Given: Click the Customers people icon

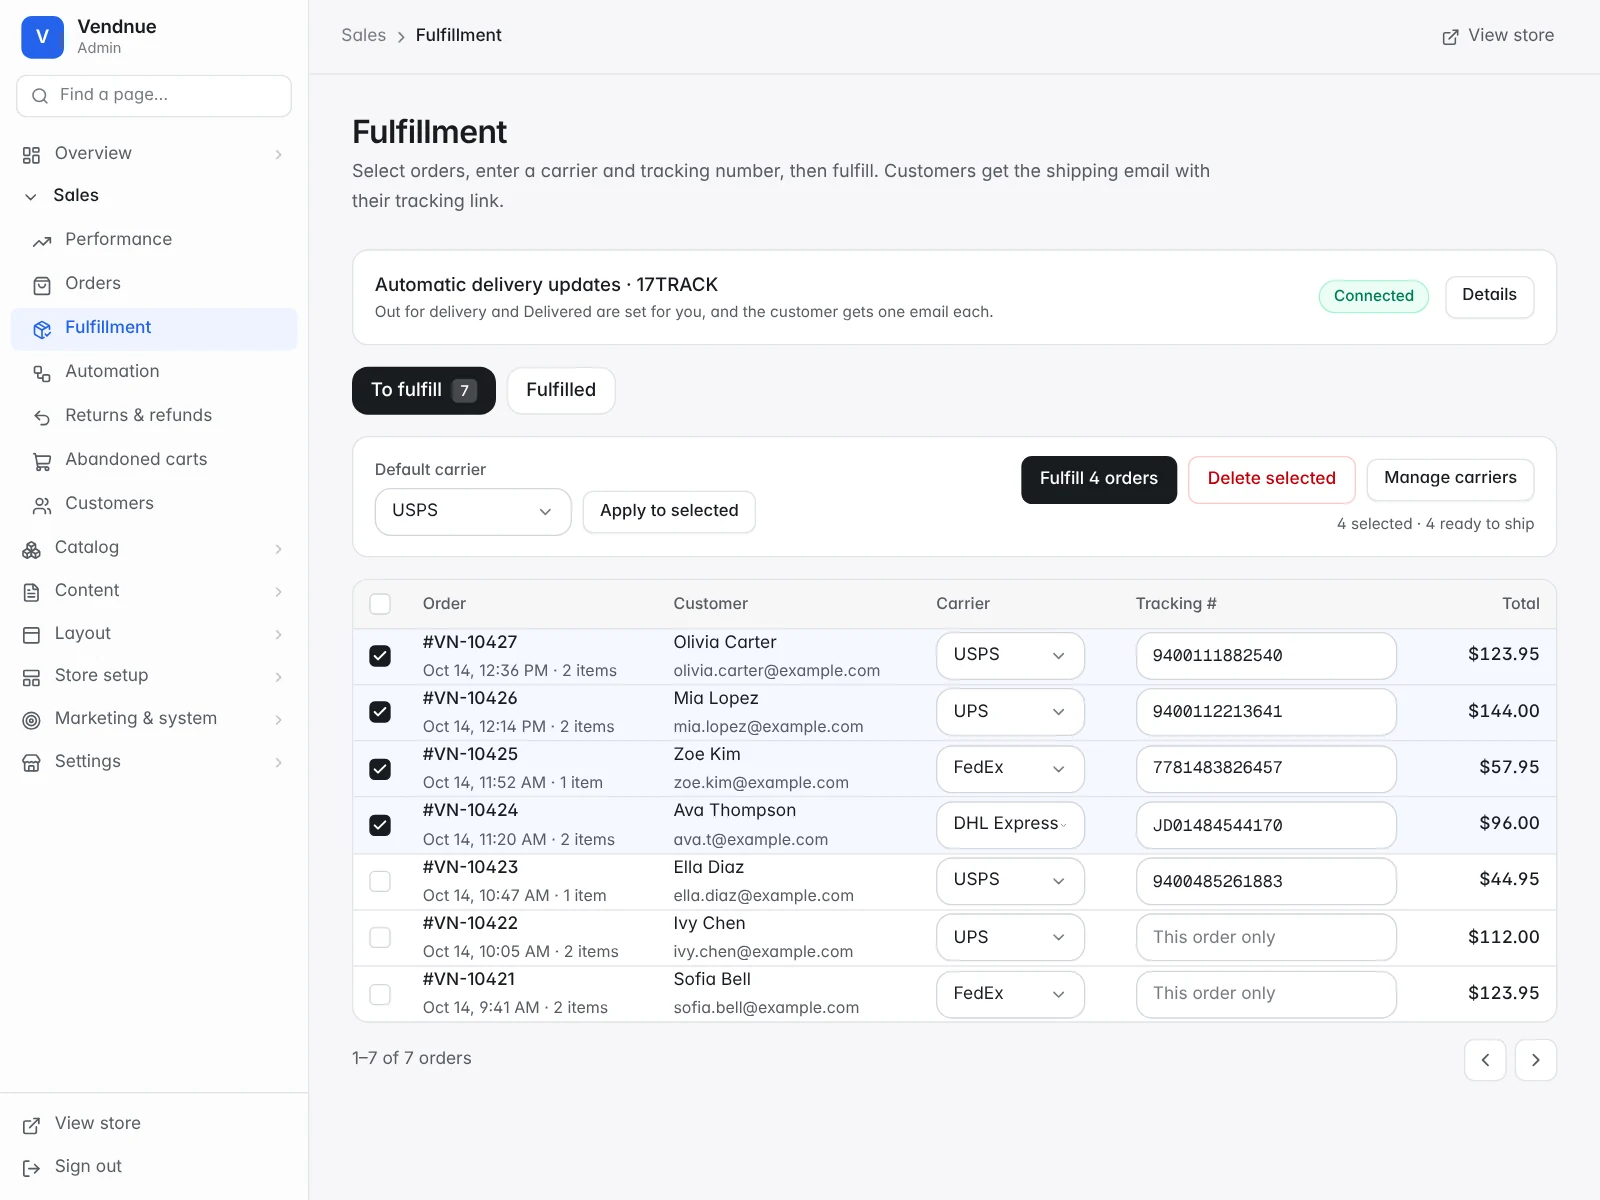Looking at the screenshot, I should 42,505.
